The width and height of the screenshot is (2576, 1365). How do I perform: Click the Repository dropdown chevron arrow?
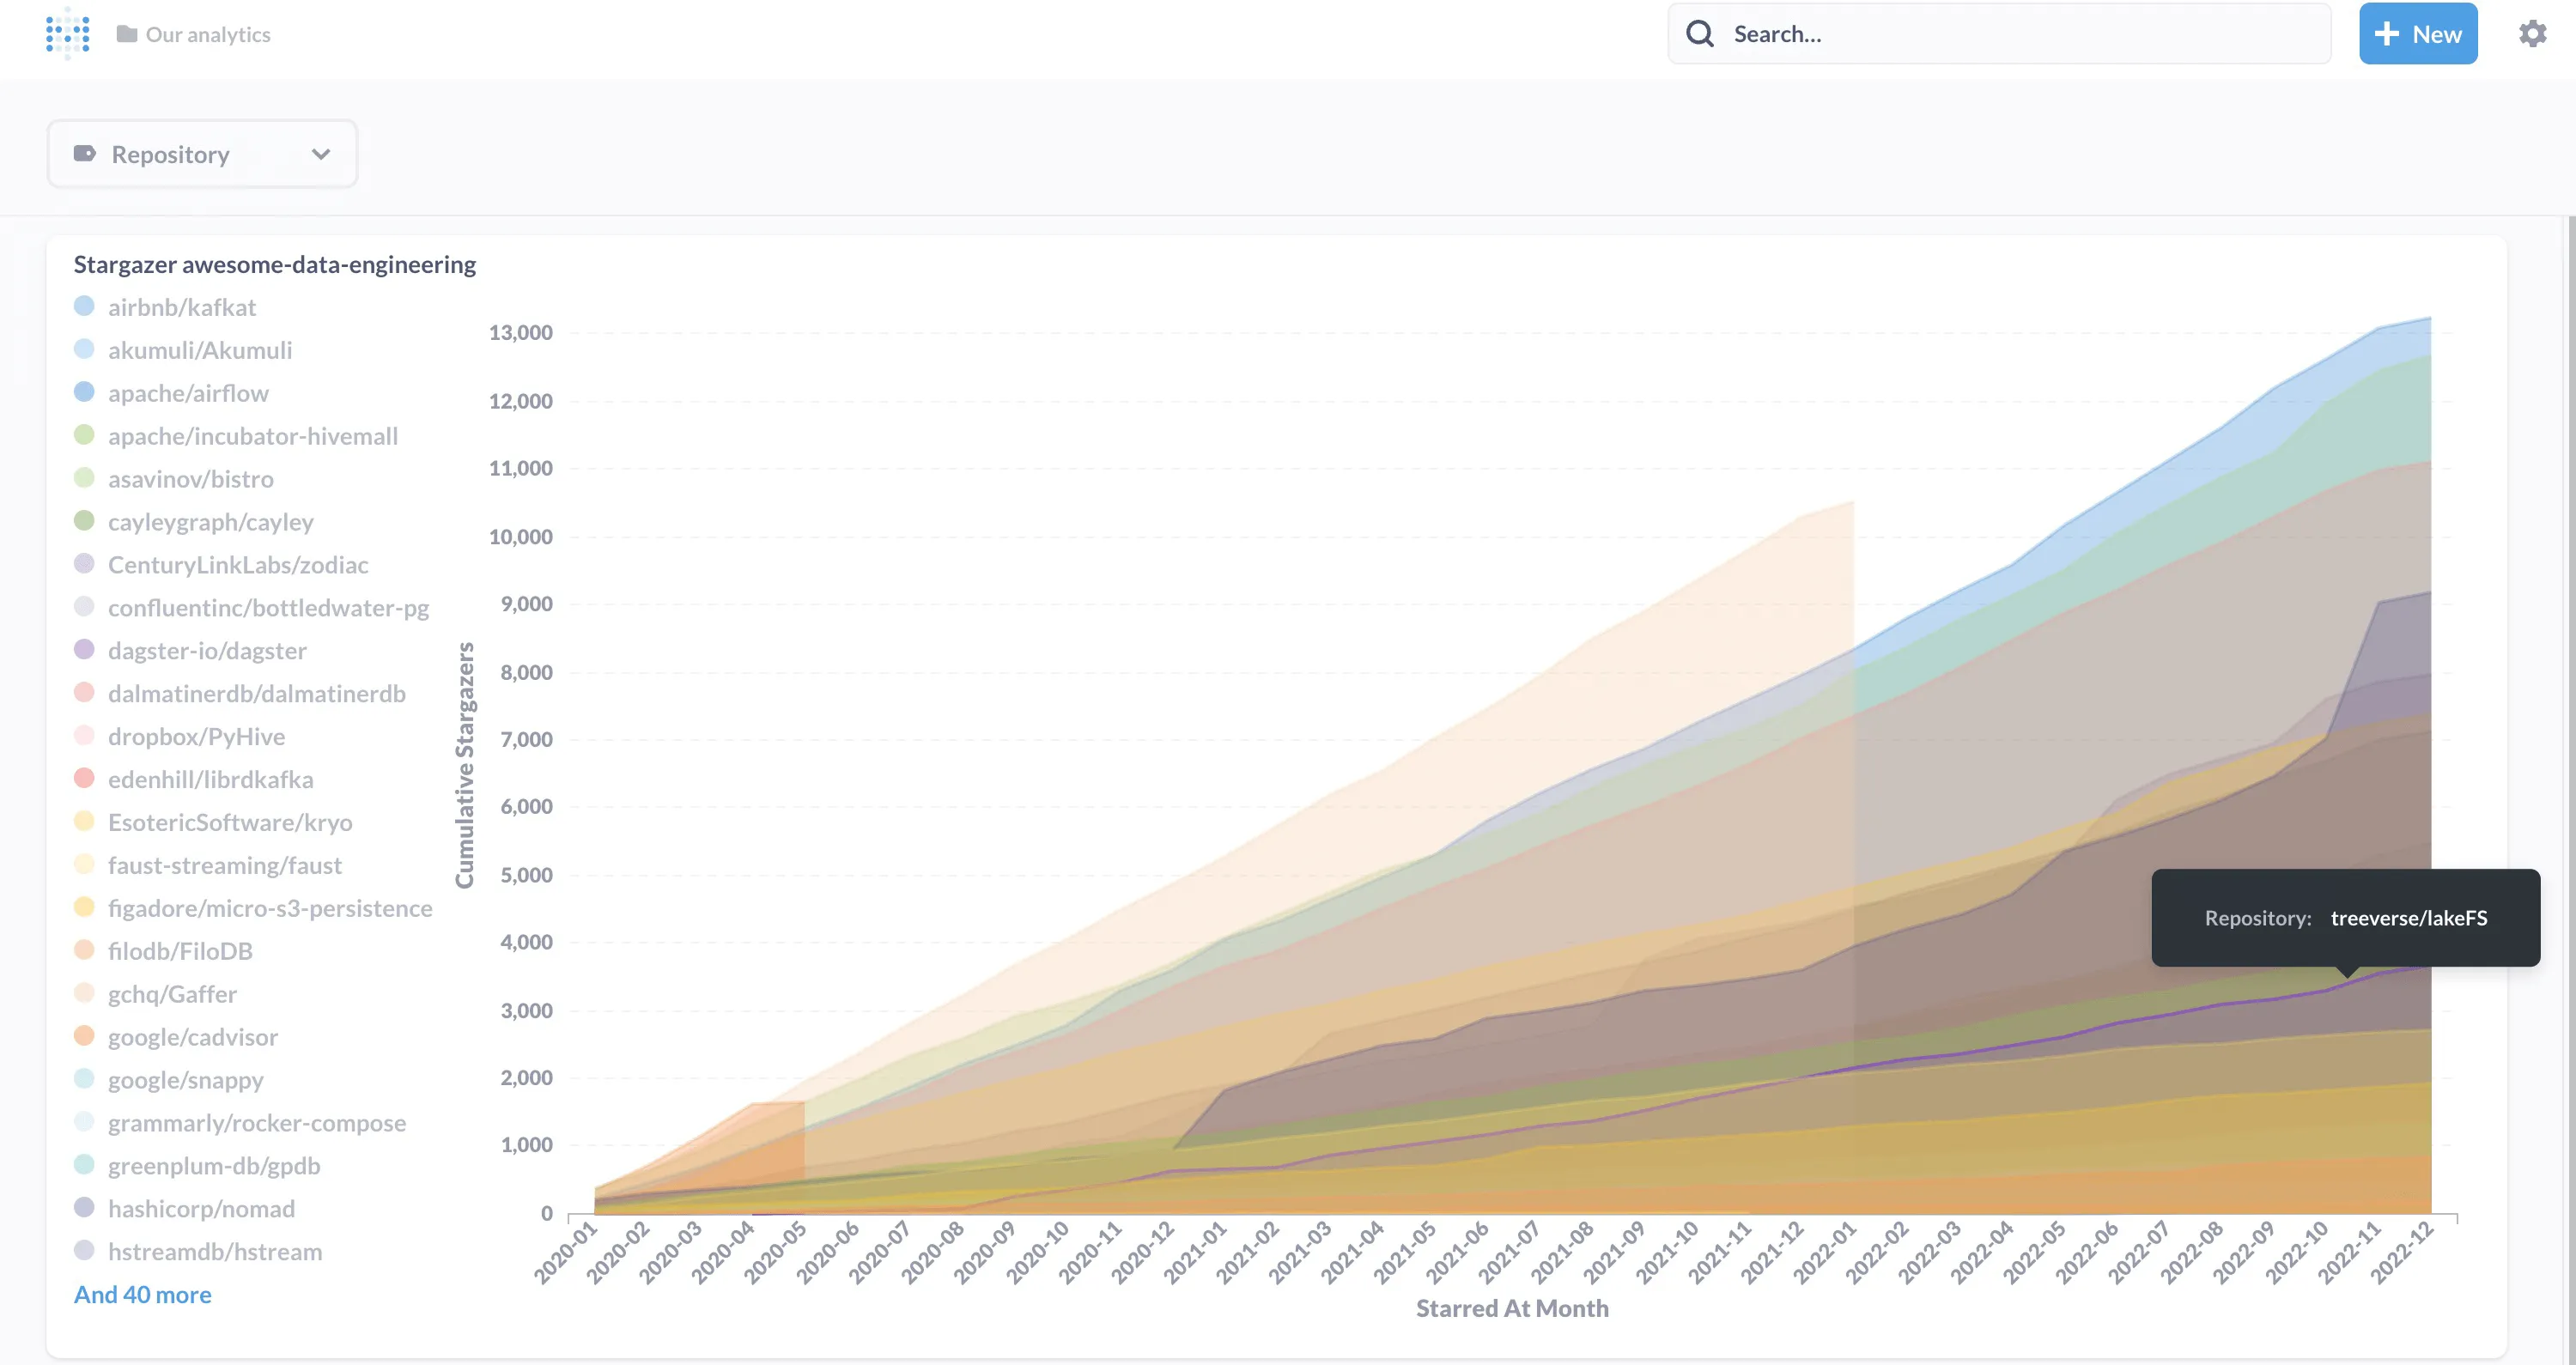pyautogui.click(x=321, y=154)
